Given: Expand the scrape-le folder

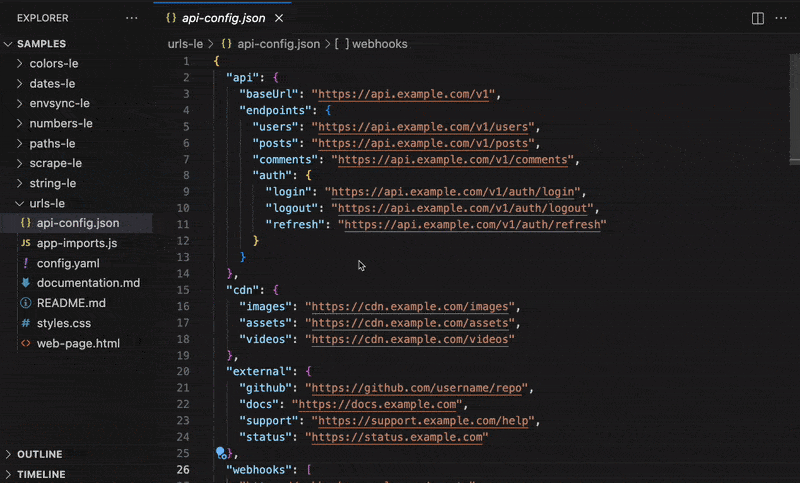Looking at the screenshot, I should coord(19,163).
